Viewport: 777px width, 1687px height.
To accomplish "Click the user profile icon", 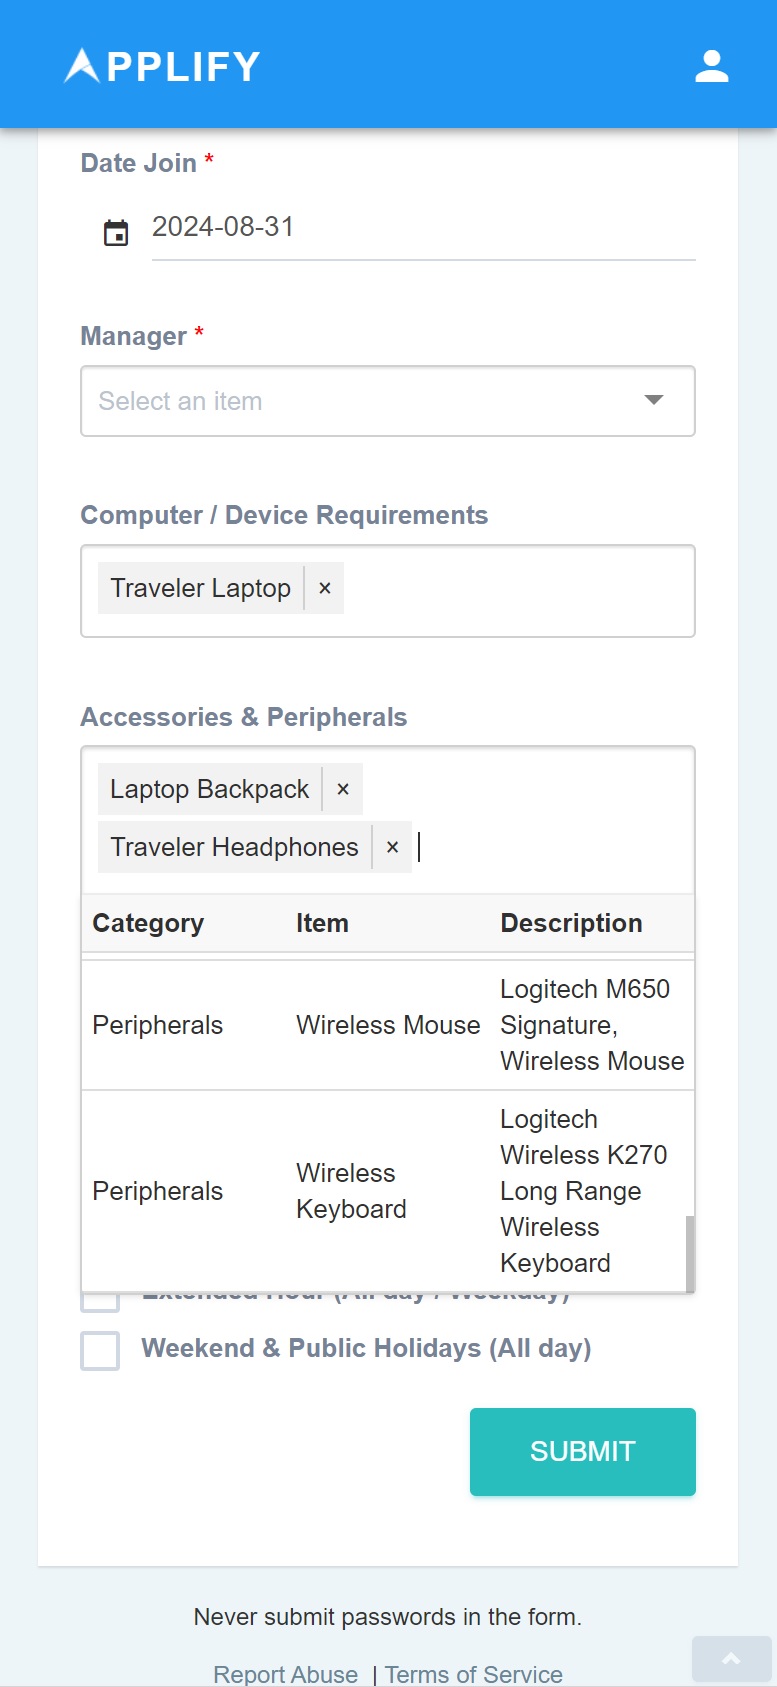I will [711, 66].
